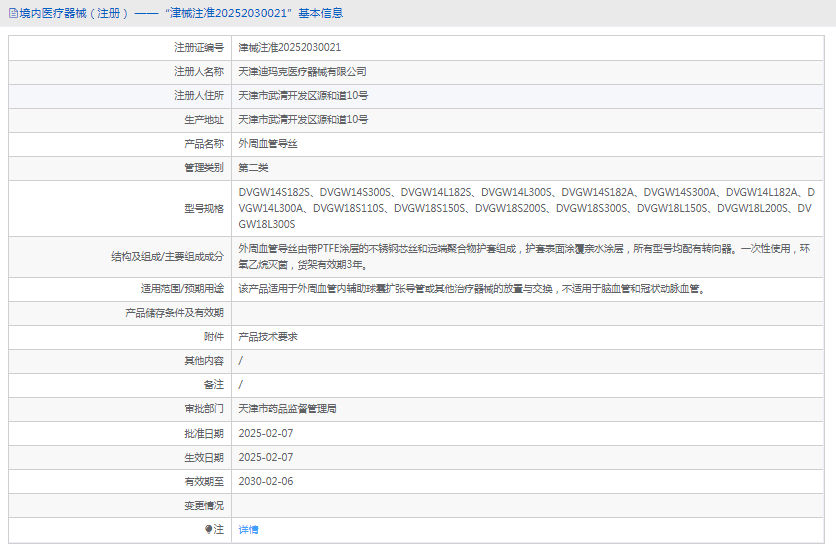Select the model list starting DVGW14S182S
The height and width of the screenshot is (552, 836).
coord(526,209)
